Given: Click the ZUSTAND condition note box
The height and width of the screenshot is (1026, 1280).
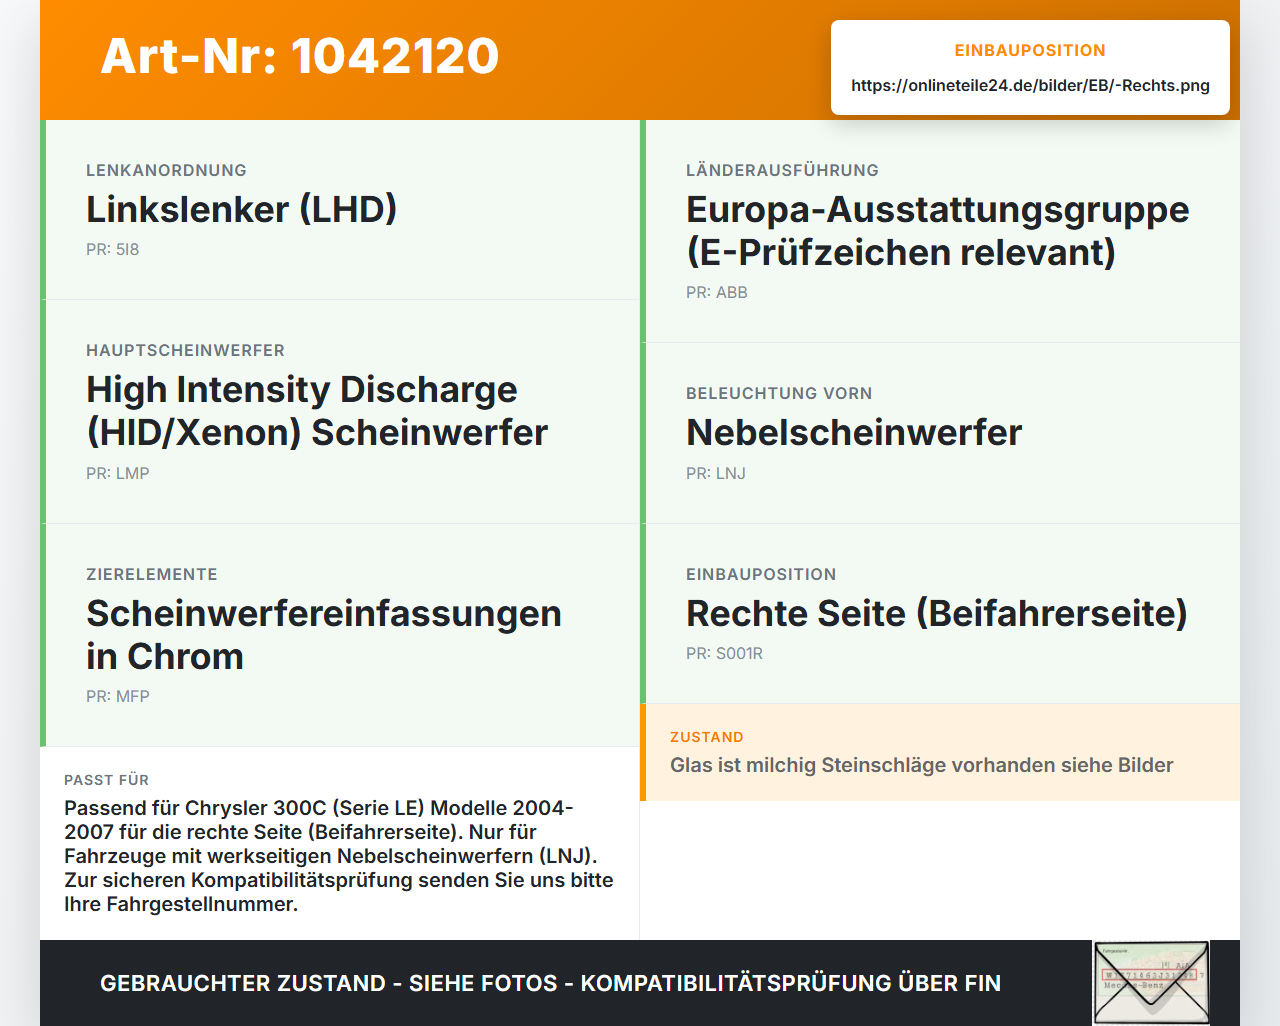Looking at the screenshot, I should 940,752.
